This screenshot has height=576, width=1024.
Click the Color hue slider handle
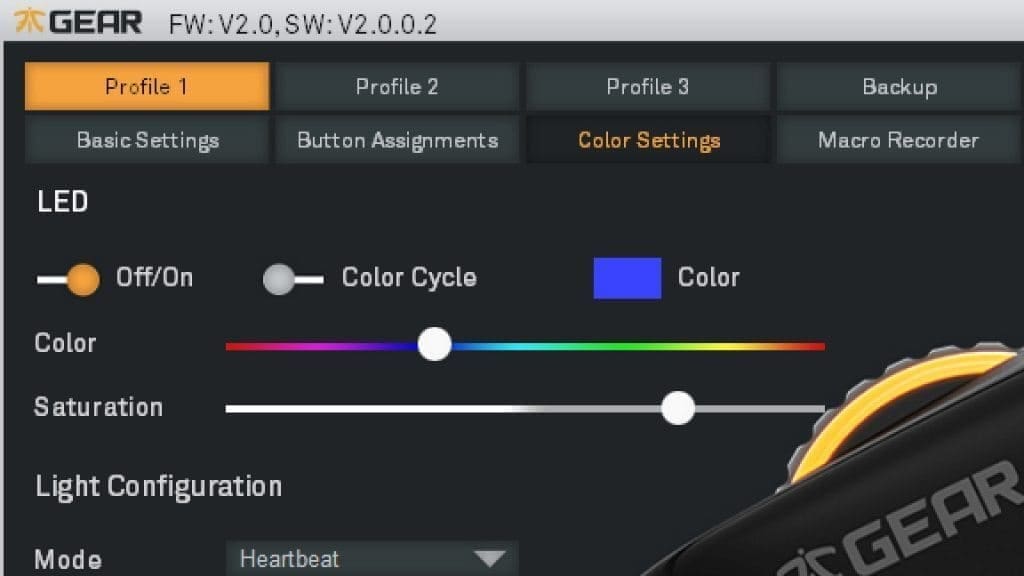pos(434,344)
